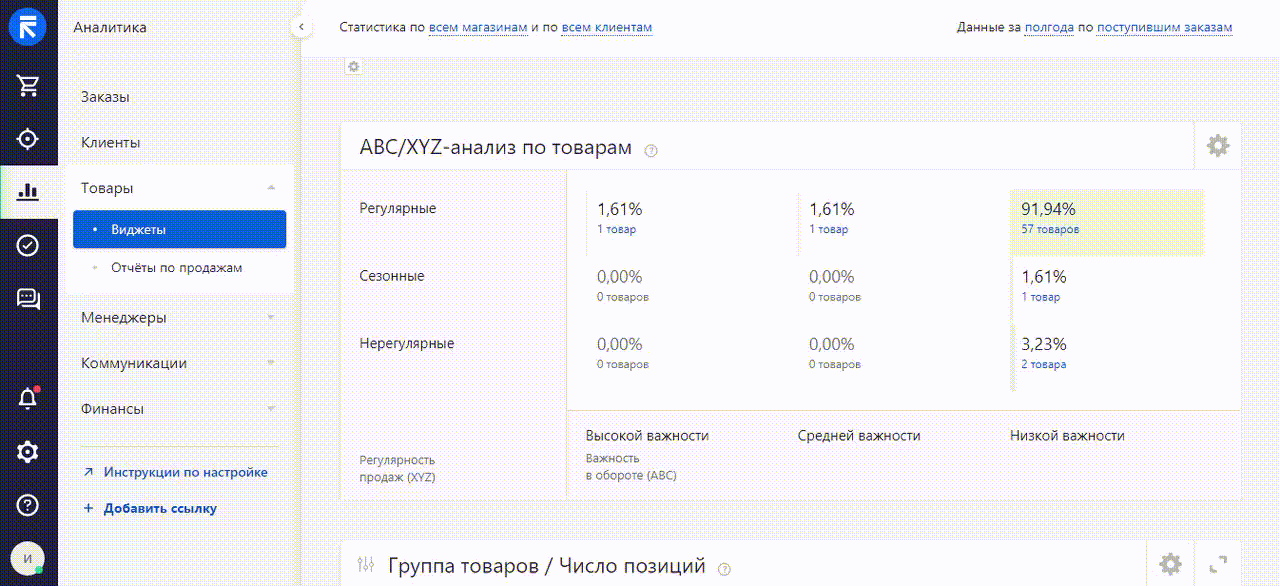Open the notifications bell icon

click(x=28, y=399)
